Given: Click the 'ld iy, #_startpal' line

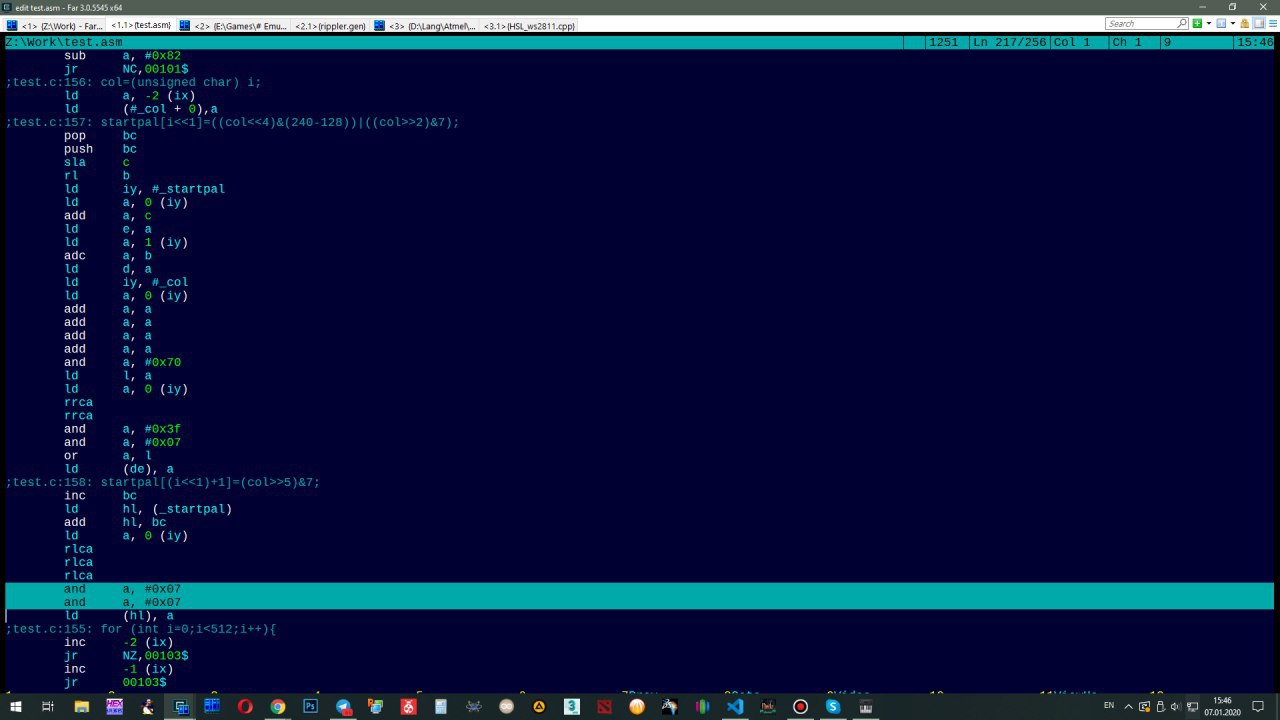Looking at the screenshot, I should click(145, 189).
